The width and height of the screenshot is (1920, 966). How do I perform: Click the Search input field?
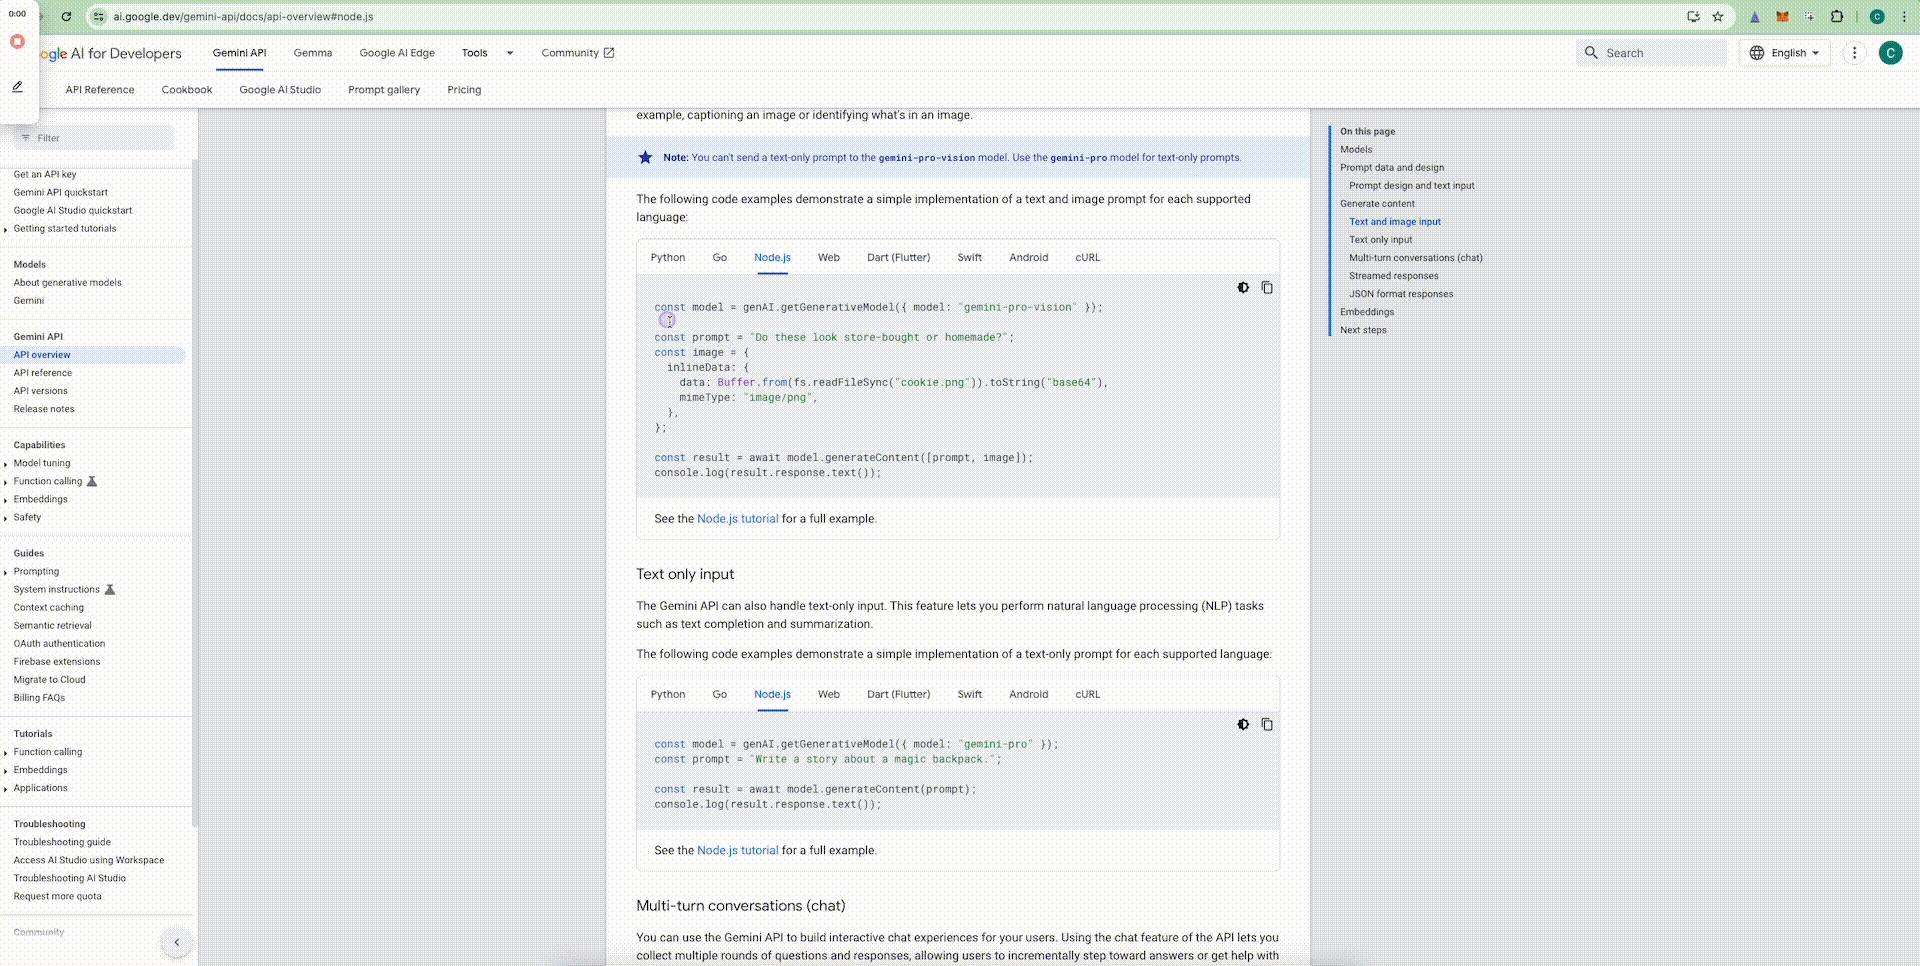point(1660,53)
